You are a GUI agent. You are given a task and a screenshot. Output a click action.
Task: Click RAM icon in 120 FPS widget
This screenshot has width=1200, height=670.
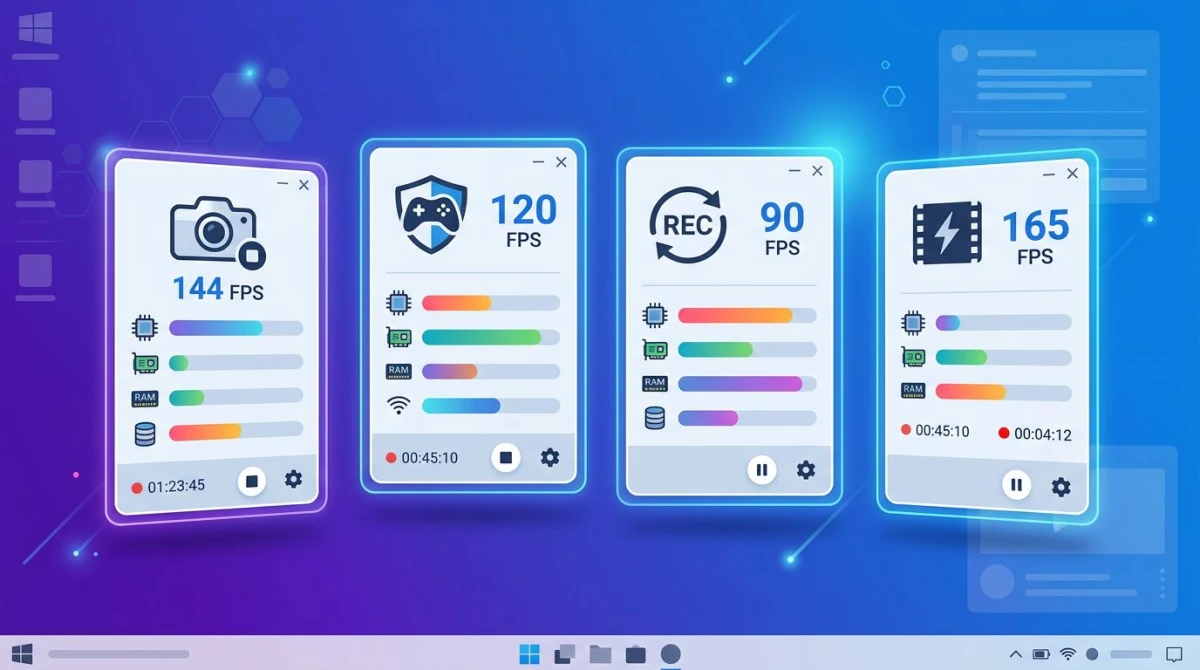point(398,371)
